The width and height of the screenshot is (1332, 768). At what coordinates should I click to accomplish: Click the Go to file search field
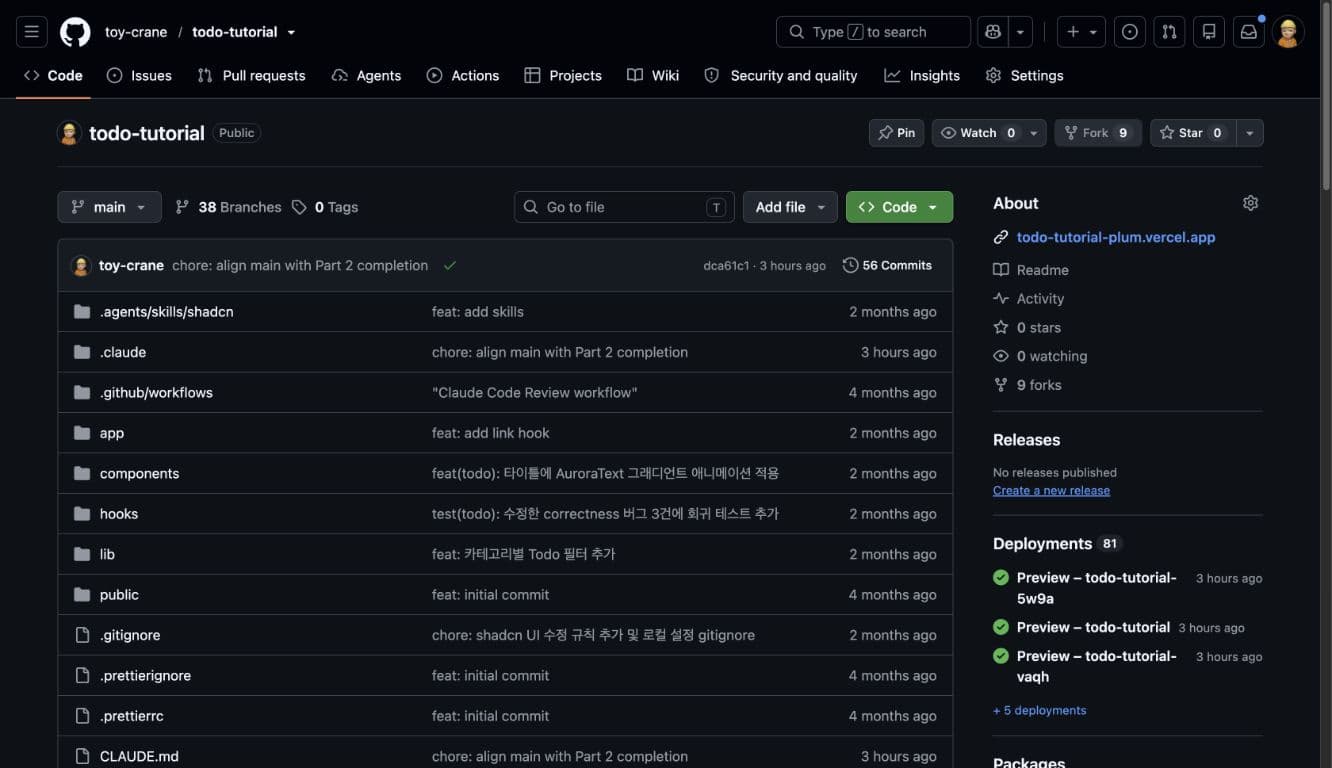point(624,207)
